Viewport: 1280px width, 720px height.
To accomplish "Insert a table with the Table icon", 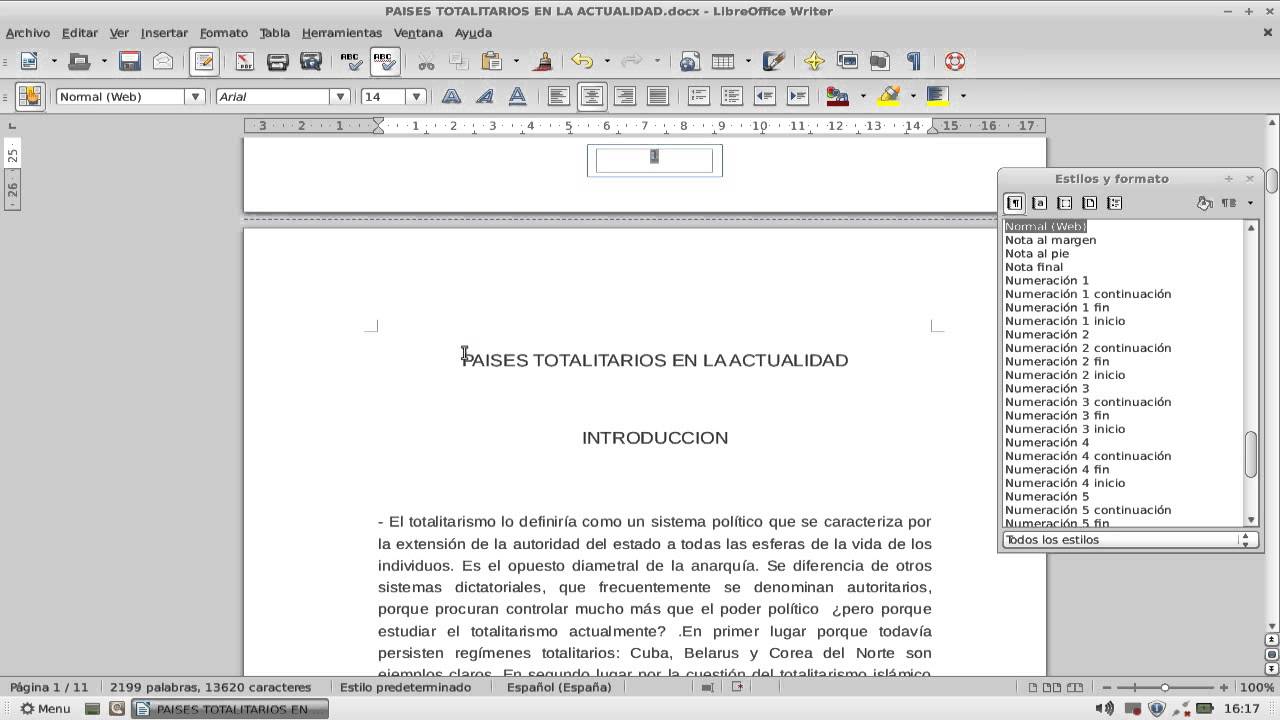I will (722, 61).
